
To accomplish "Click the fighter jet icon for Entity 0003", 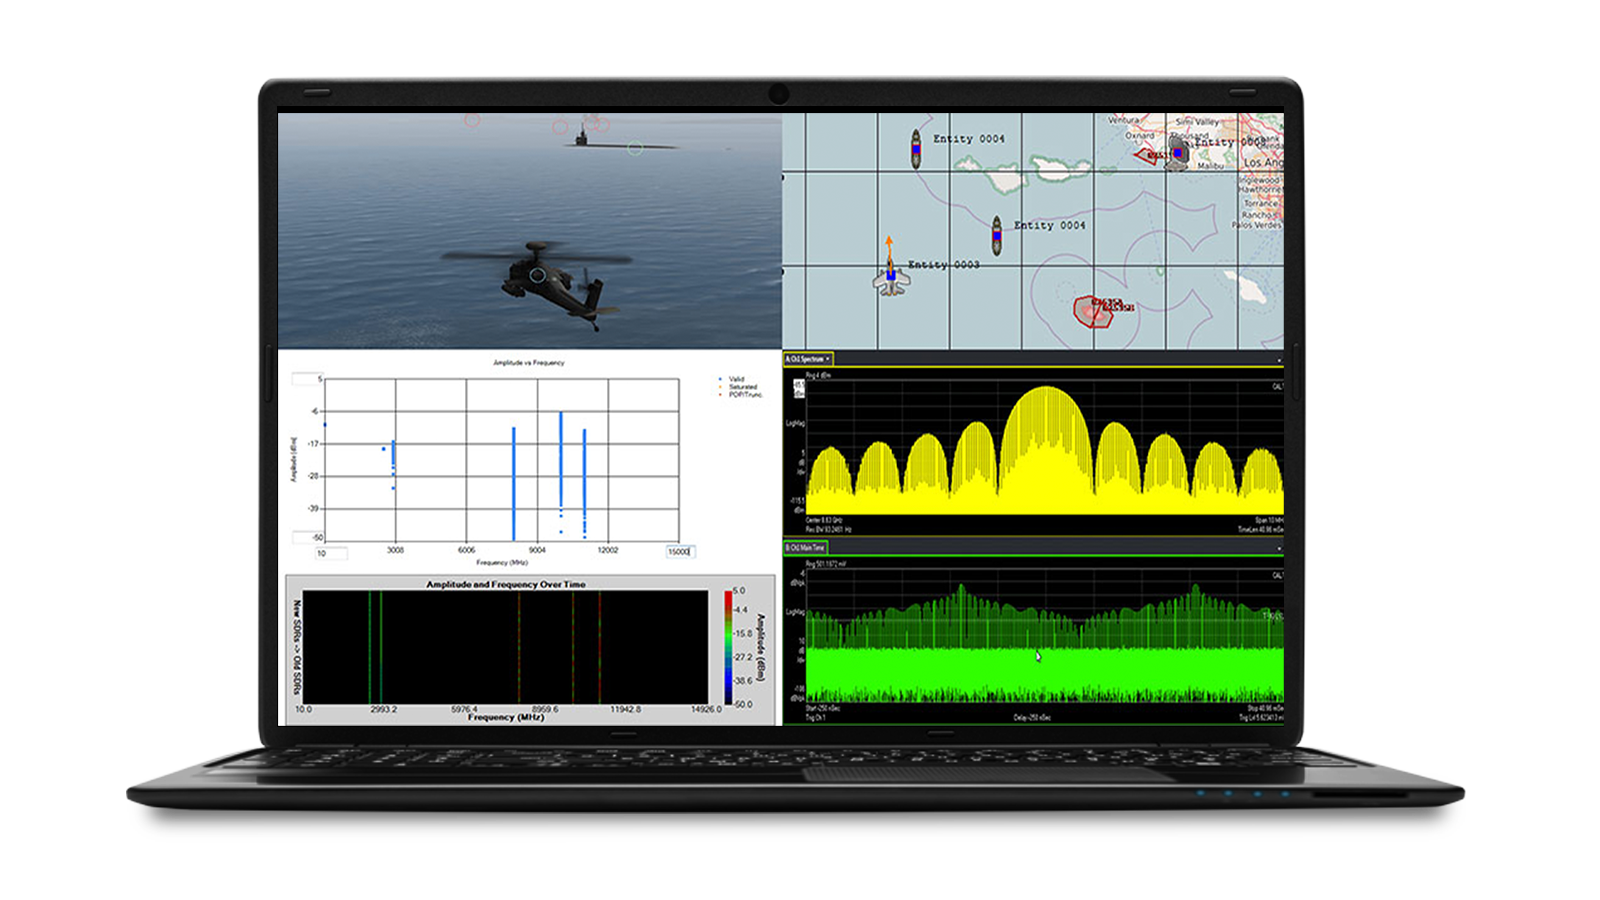I will [x=890, y=280].
